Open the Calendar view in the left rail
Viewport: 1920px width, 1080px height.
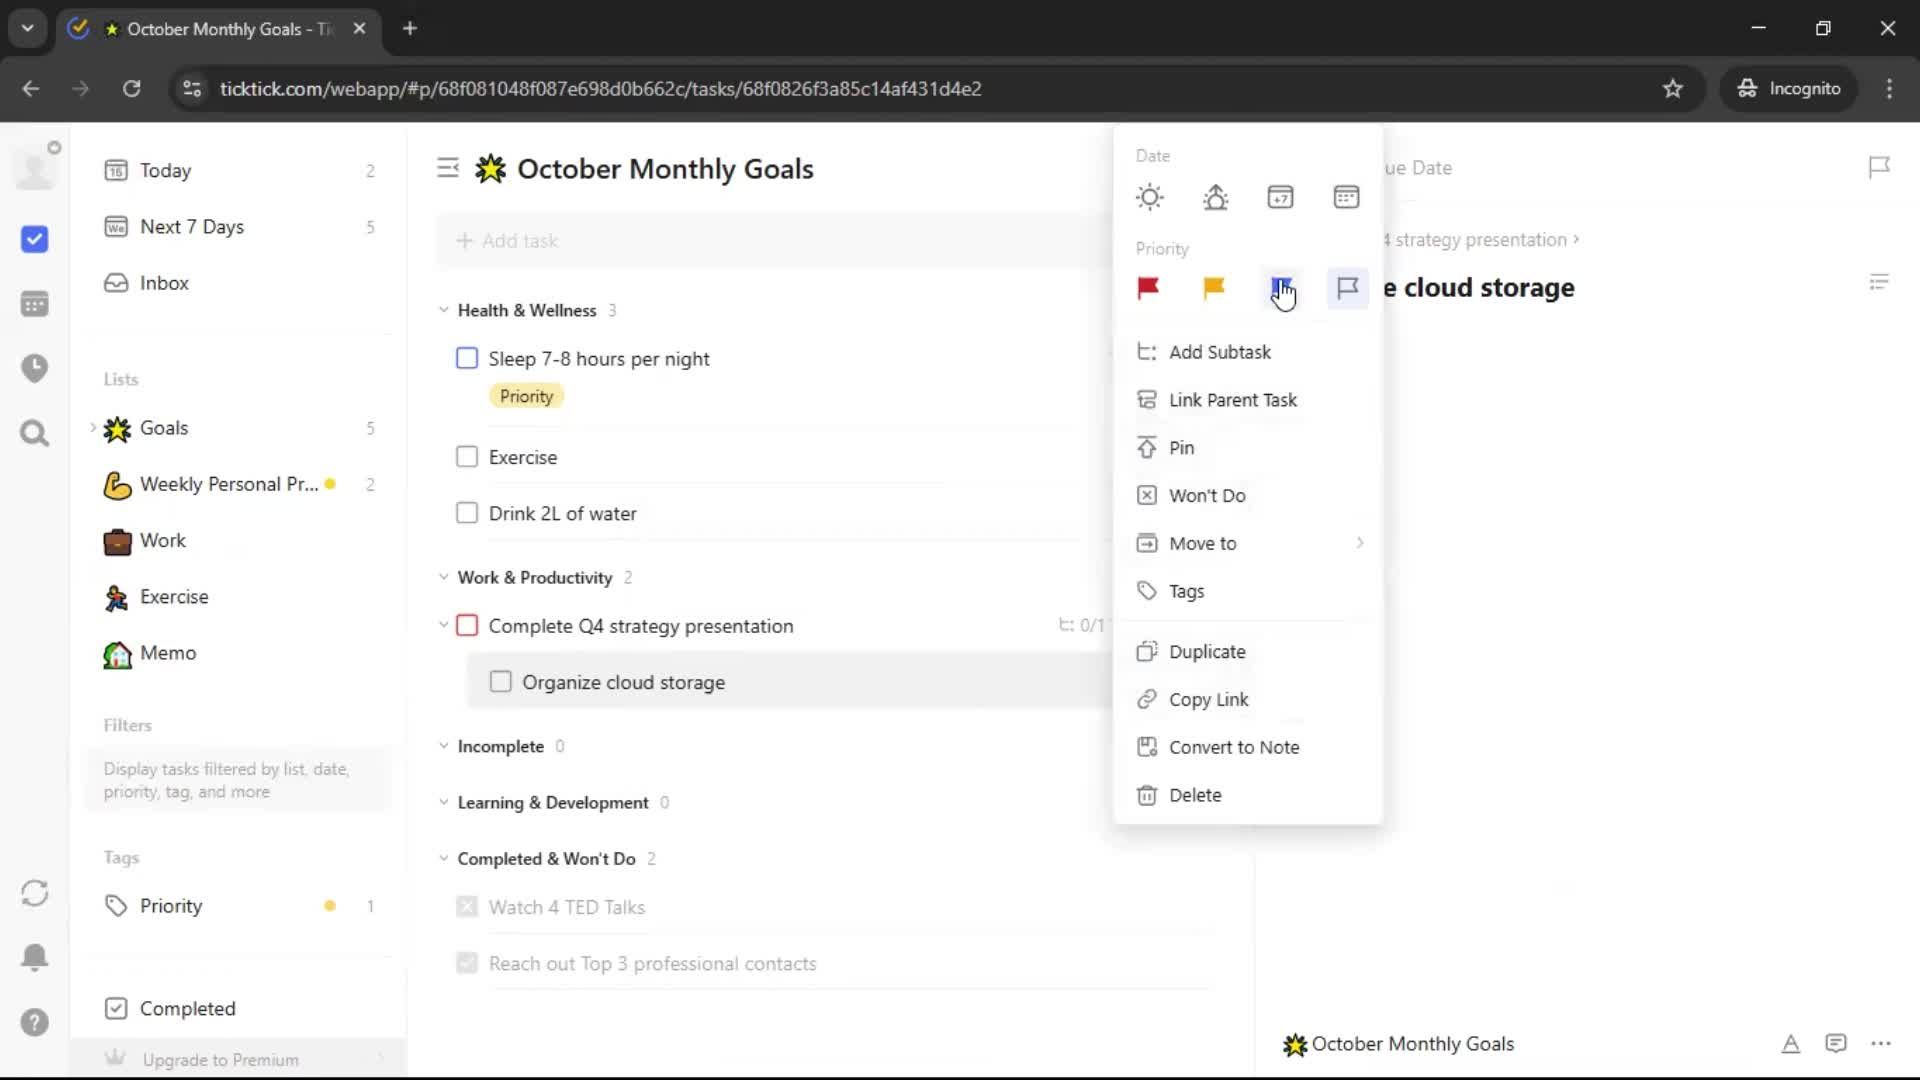[x=34, y=304]
